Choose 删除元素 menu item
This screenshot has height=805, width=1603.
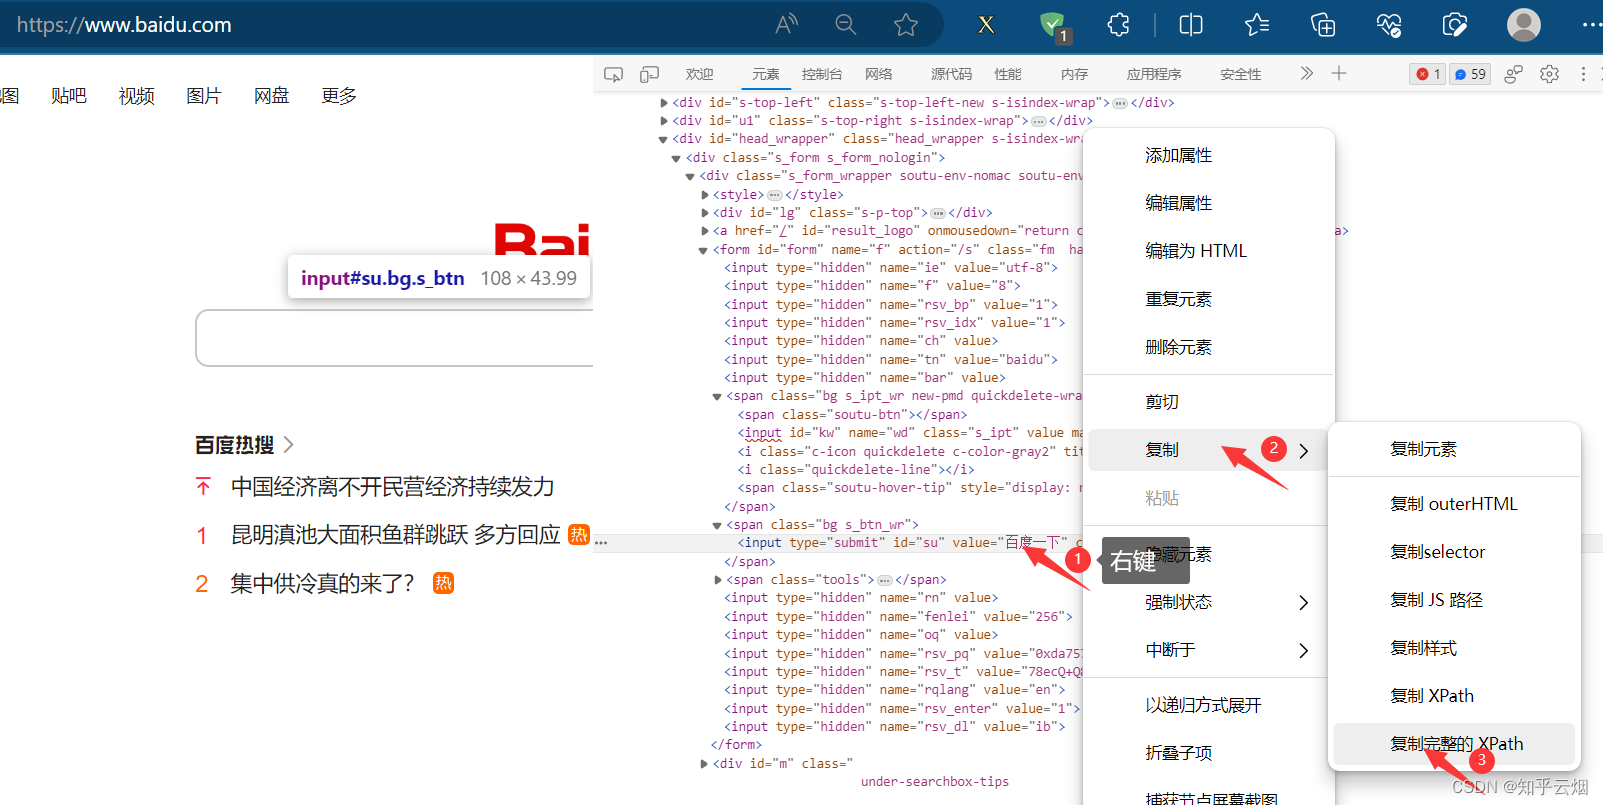[1209, 347]
